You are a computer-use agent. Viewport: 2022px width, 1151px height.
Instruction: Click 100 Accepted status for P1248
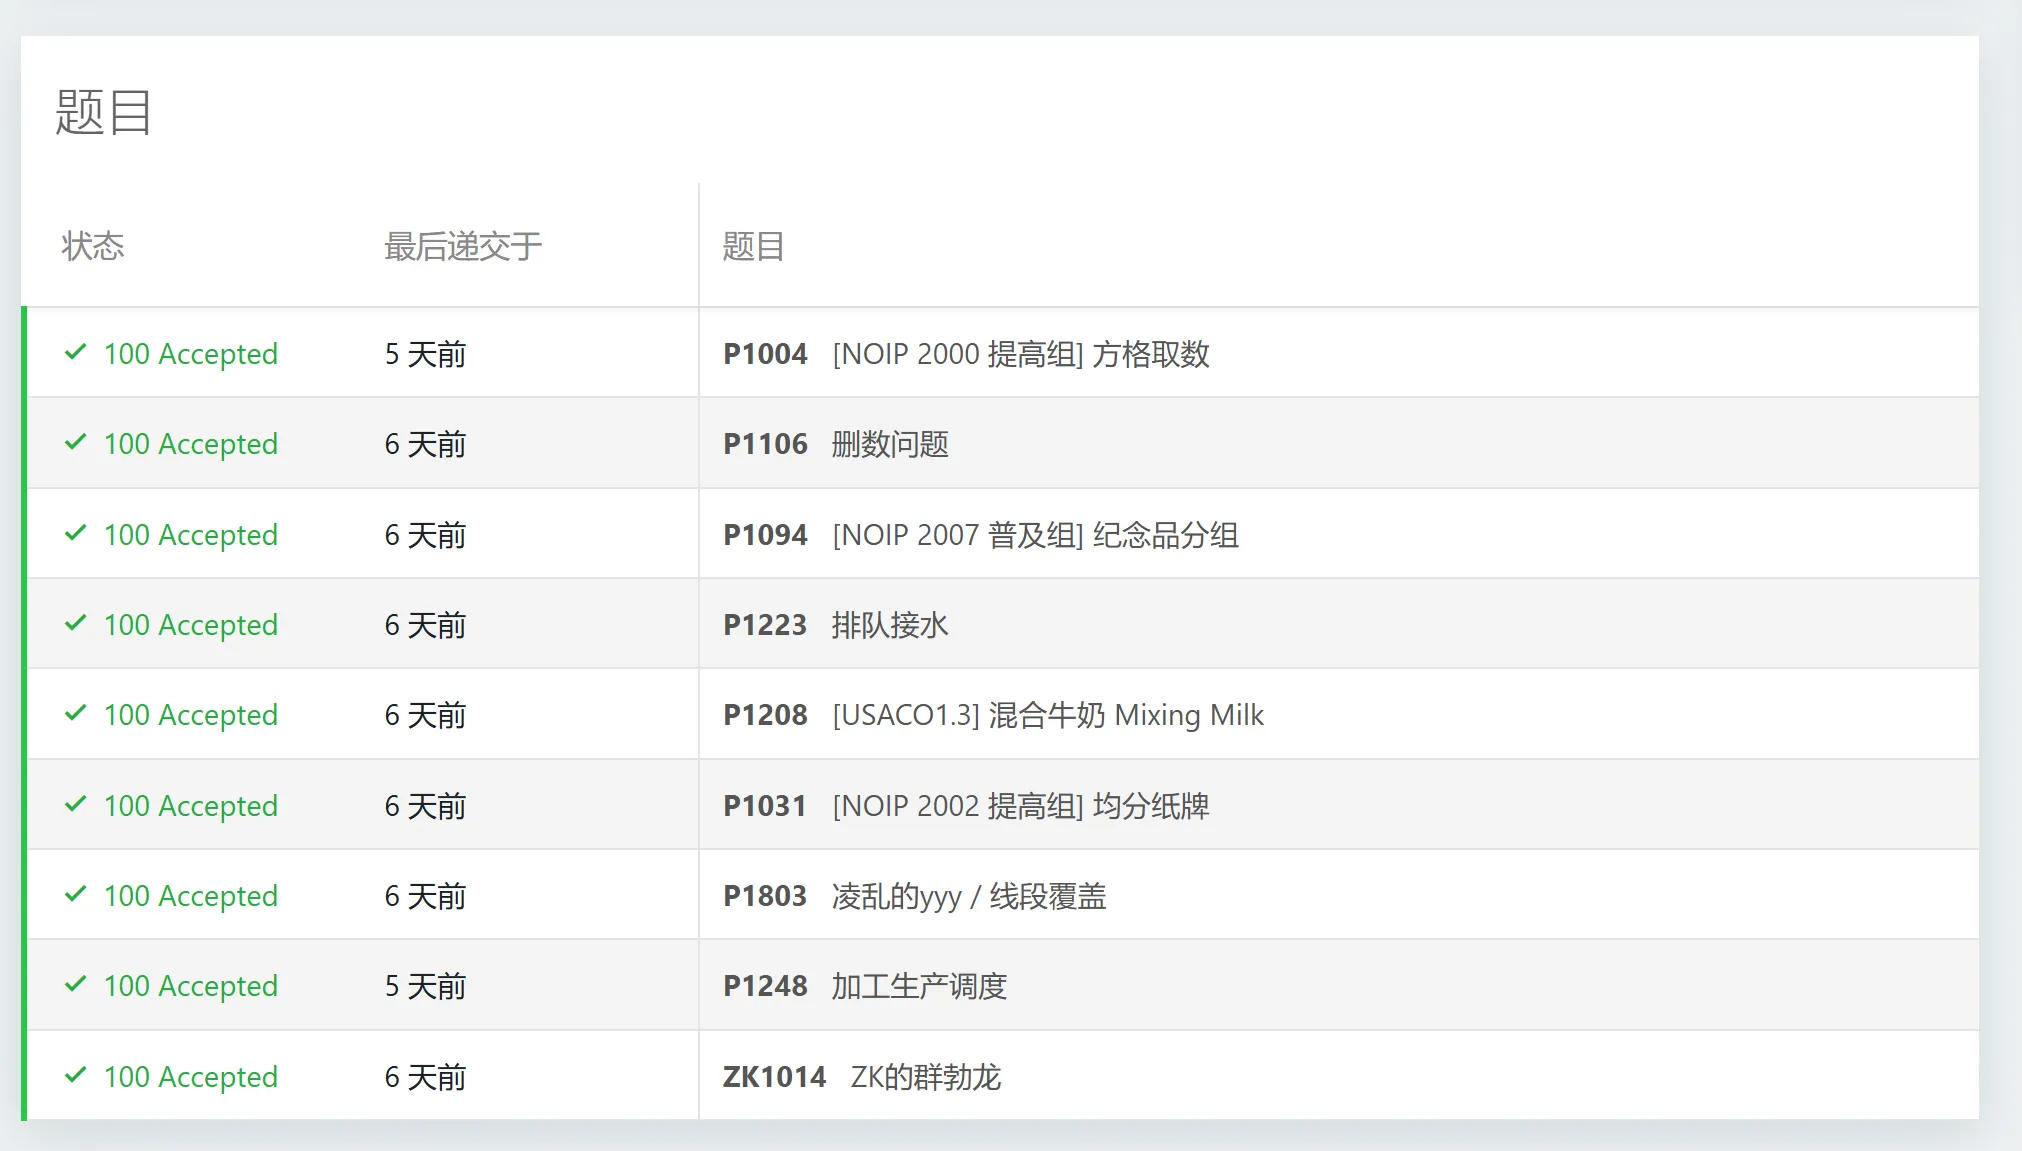190,986
